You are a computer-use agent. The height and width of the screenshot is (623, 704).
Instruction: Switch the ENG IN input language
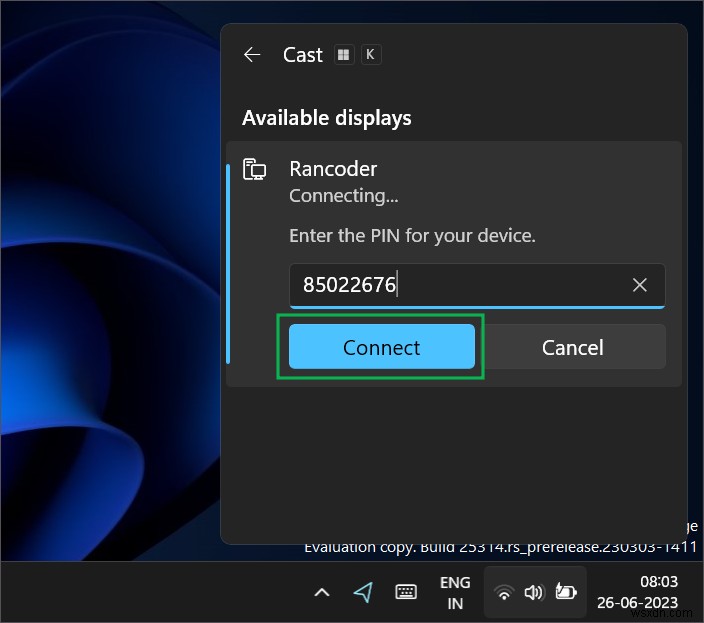tap(455, 592)
